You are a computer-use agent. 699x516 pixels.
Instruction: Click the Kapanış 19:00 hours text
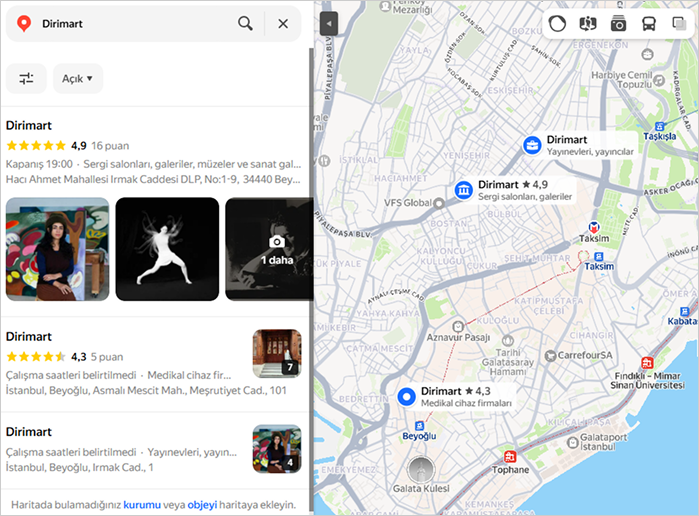(x=39, y=164)
